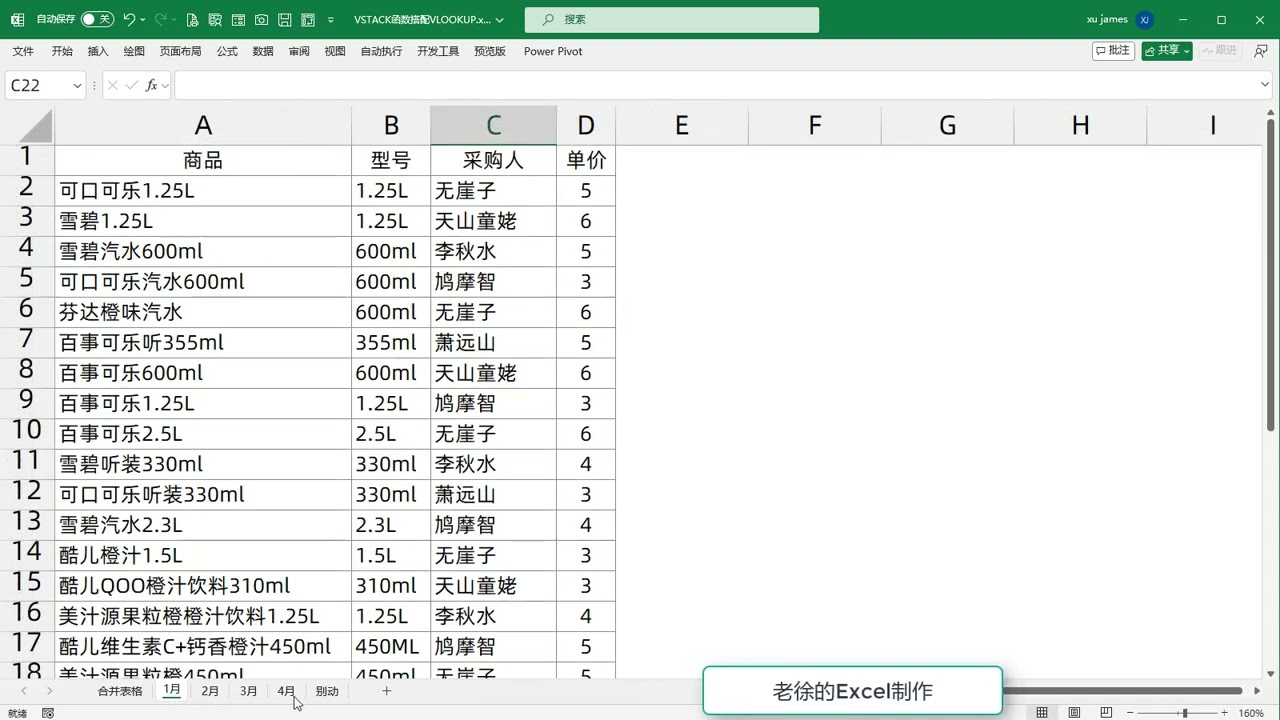Select row 5 header
Screen dimensions: 1280x720
pyautogui.click(x=27, y=279)
